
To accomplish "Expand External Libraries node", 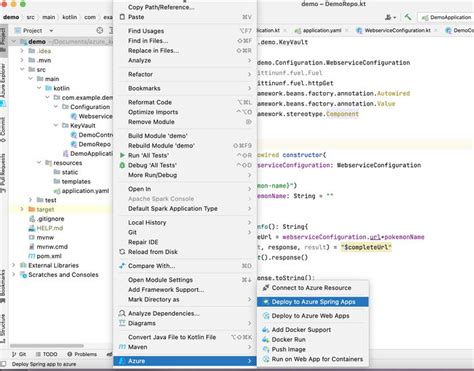I will click(x=14, y=265).
